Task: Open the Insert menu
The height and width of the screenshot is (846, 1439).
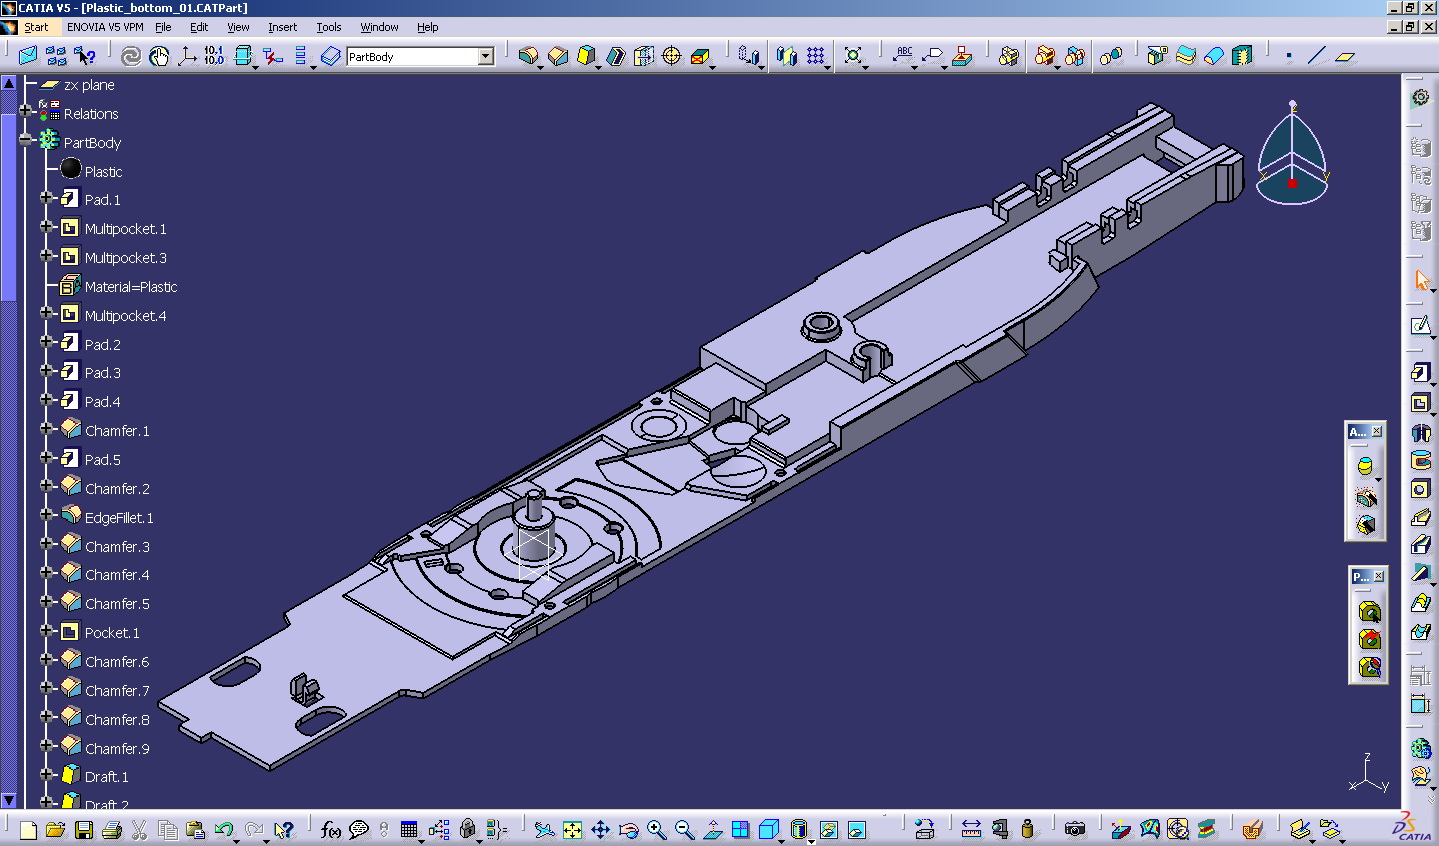Action: click(x=282, y=27)
